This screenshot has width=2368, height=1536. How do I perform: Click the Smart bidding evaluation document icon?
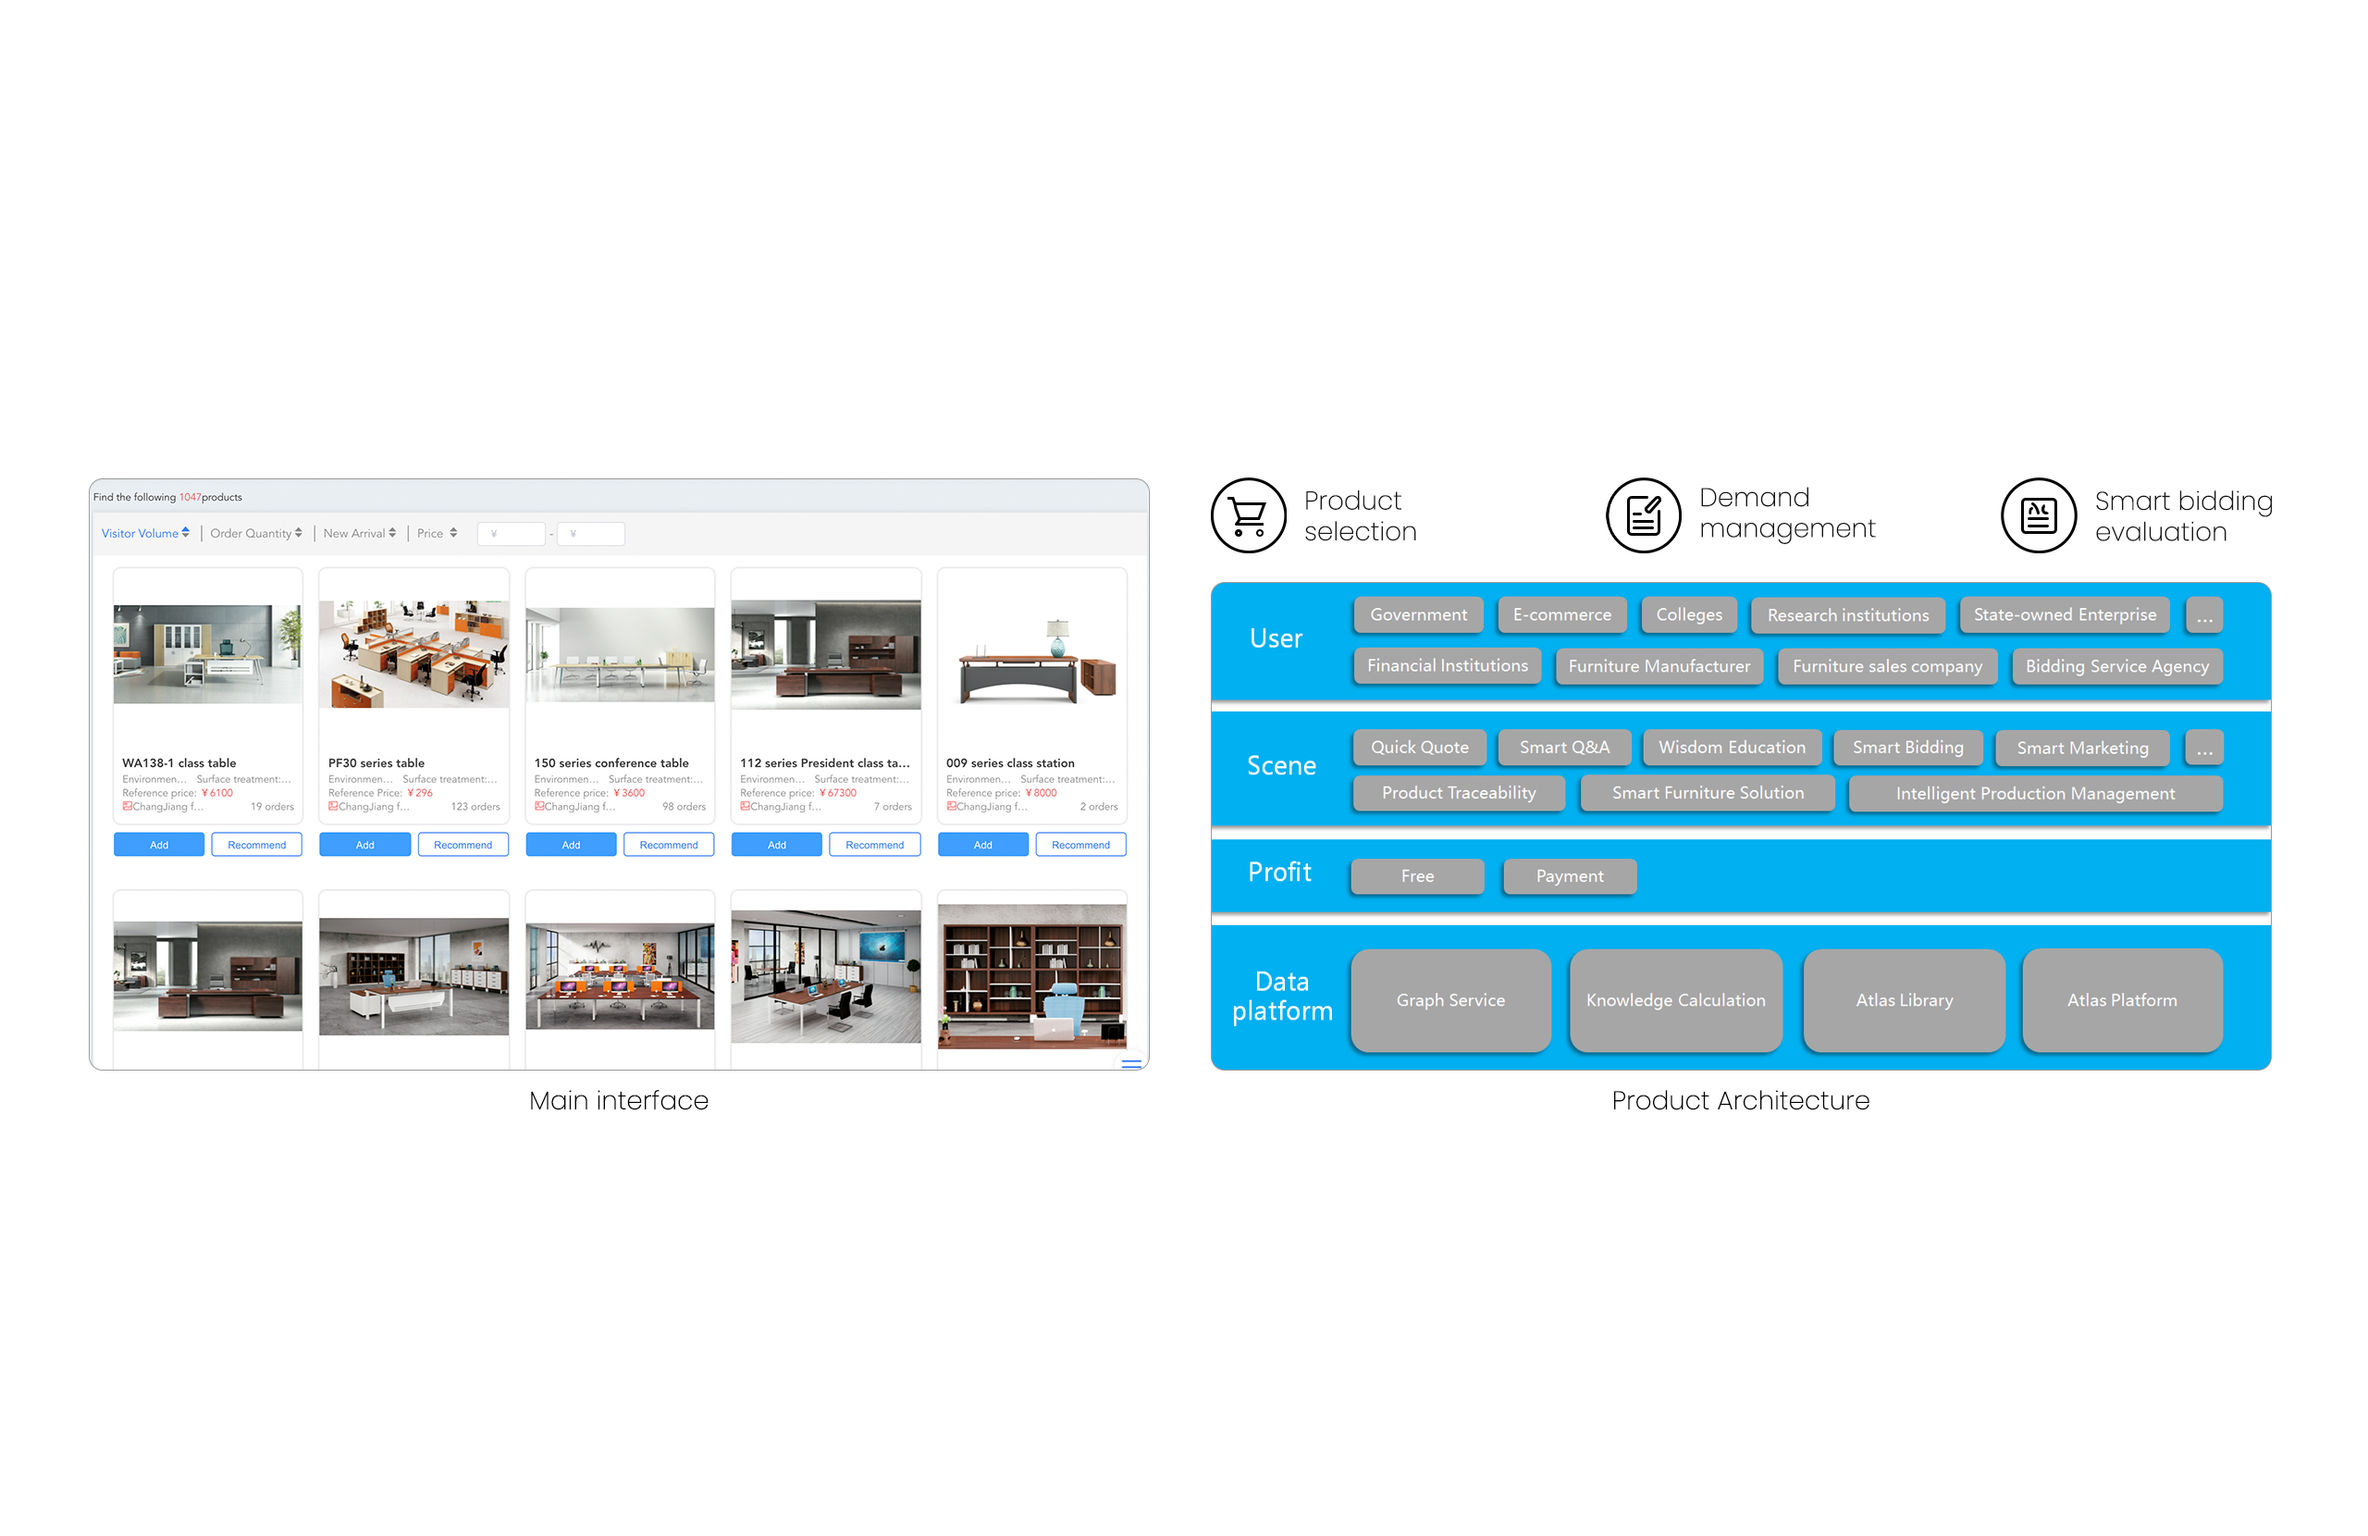(x=2039, y=515)
